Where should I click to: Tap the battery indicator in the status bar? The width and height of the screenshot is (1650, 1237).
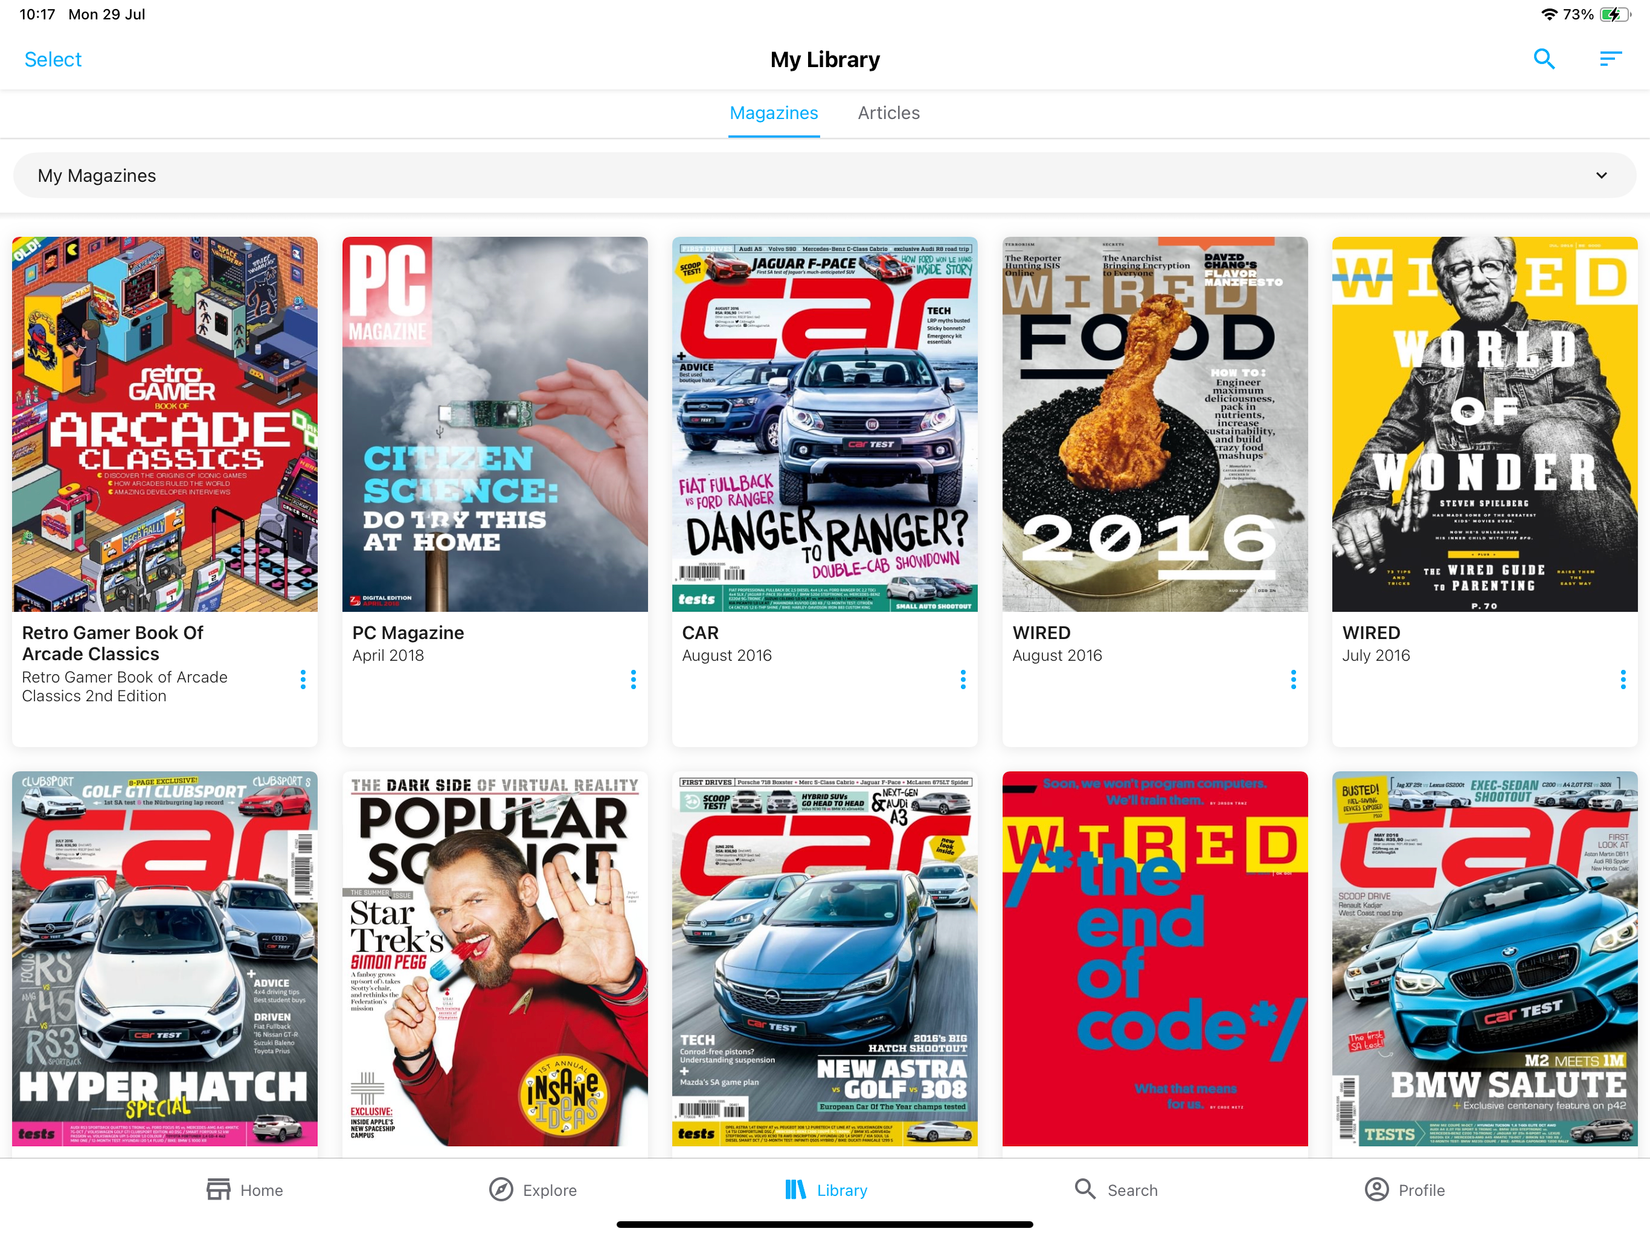(x=1612, y=14)
